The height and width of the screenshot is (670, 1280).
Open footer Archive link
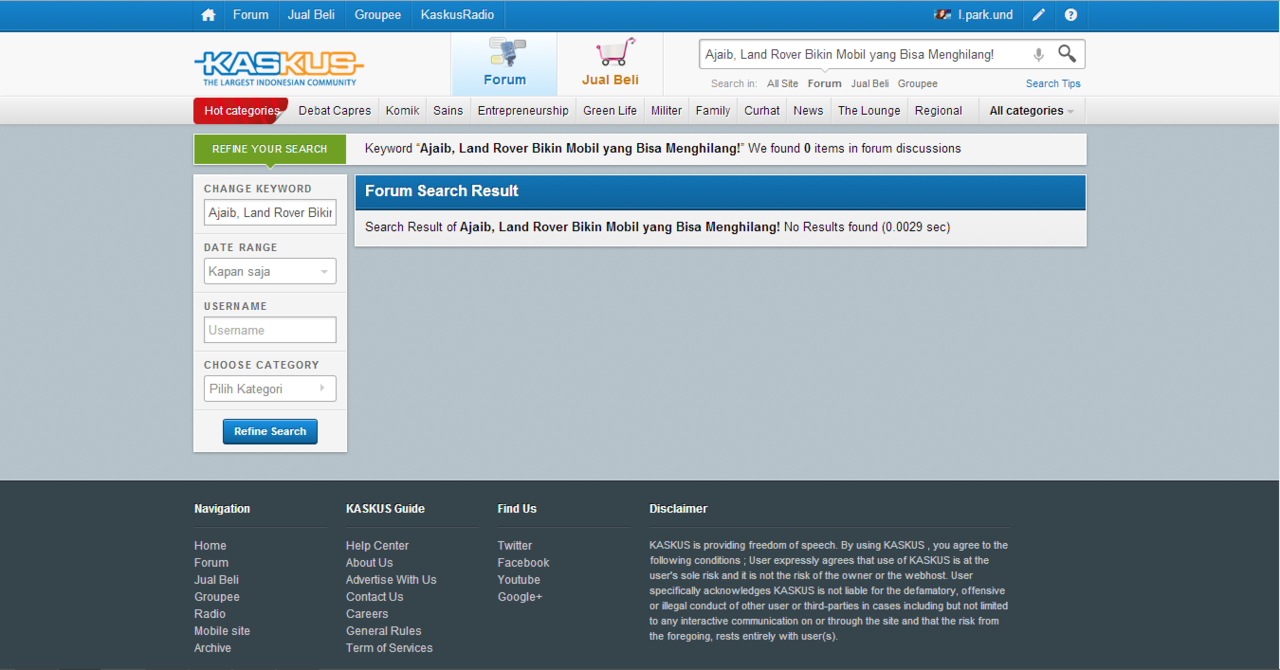pyautogui.click(x=212, y=648)
